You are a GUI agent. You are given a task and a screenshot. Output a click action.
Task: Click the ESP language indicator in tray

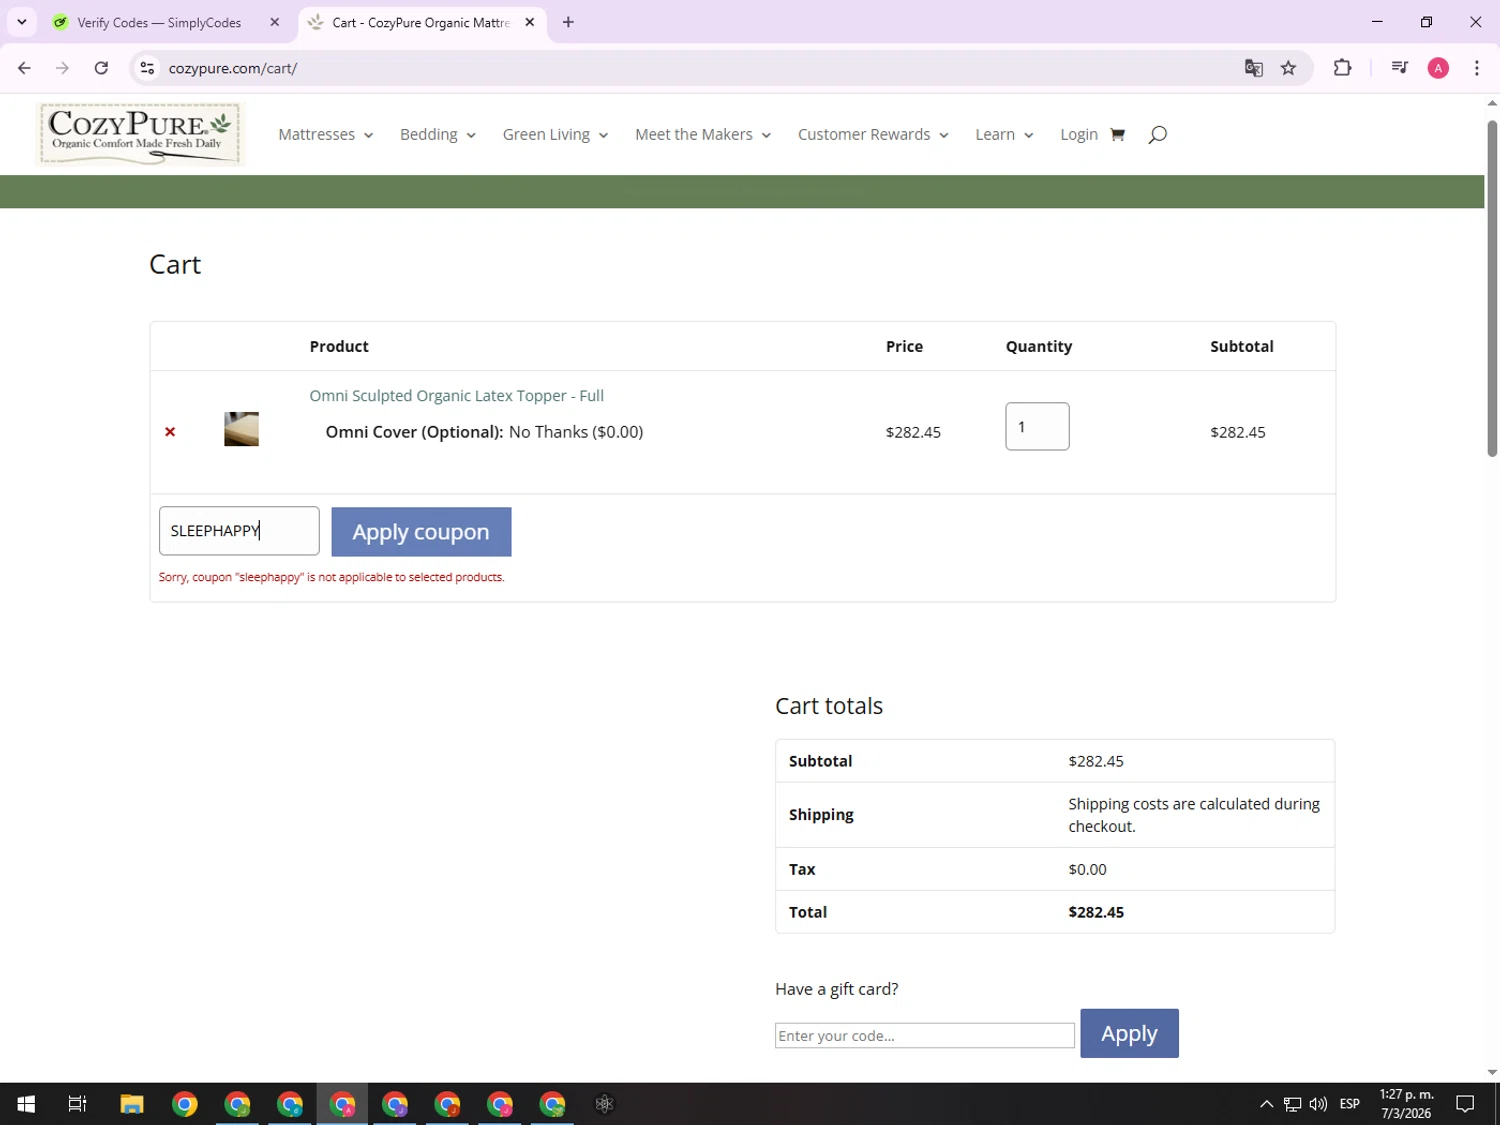(x=1350, y=1104)
